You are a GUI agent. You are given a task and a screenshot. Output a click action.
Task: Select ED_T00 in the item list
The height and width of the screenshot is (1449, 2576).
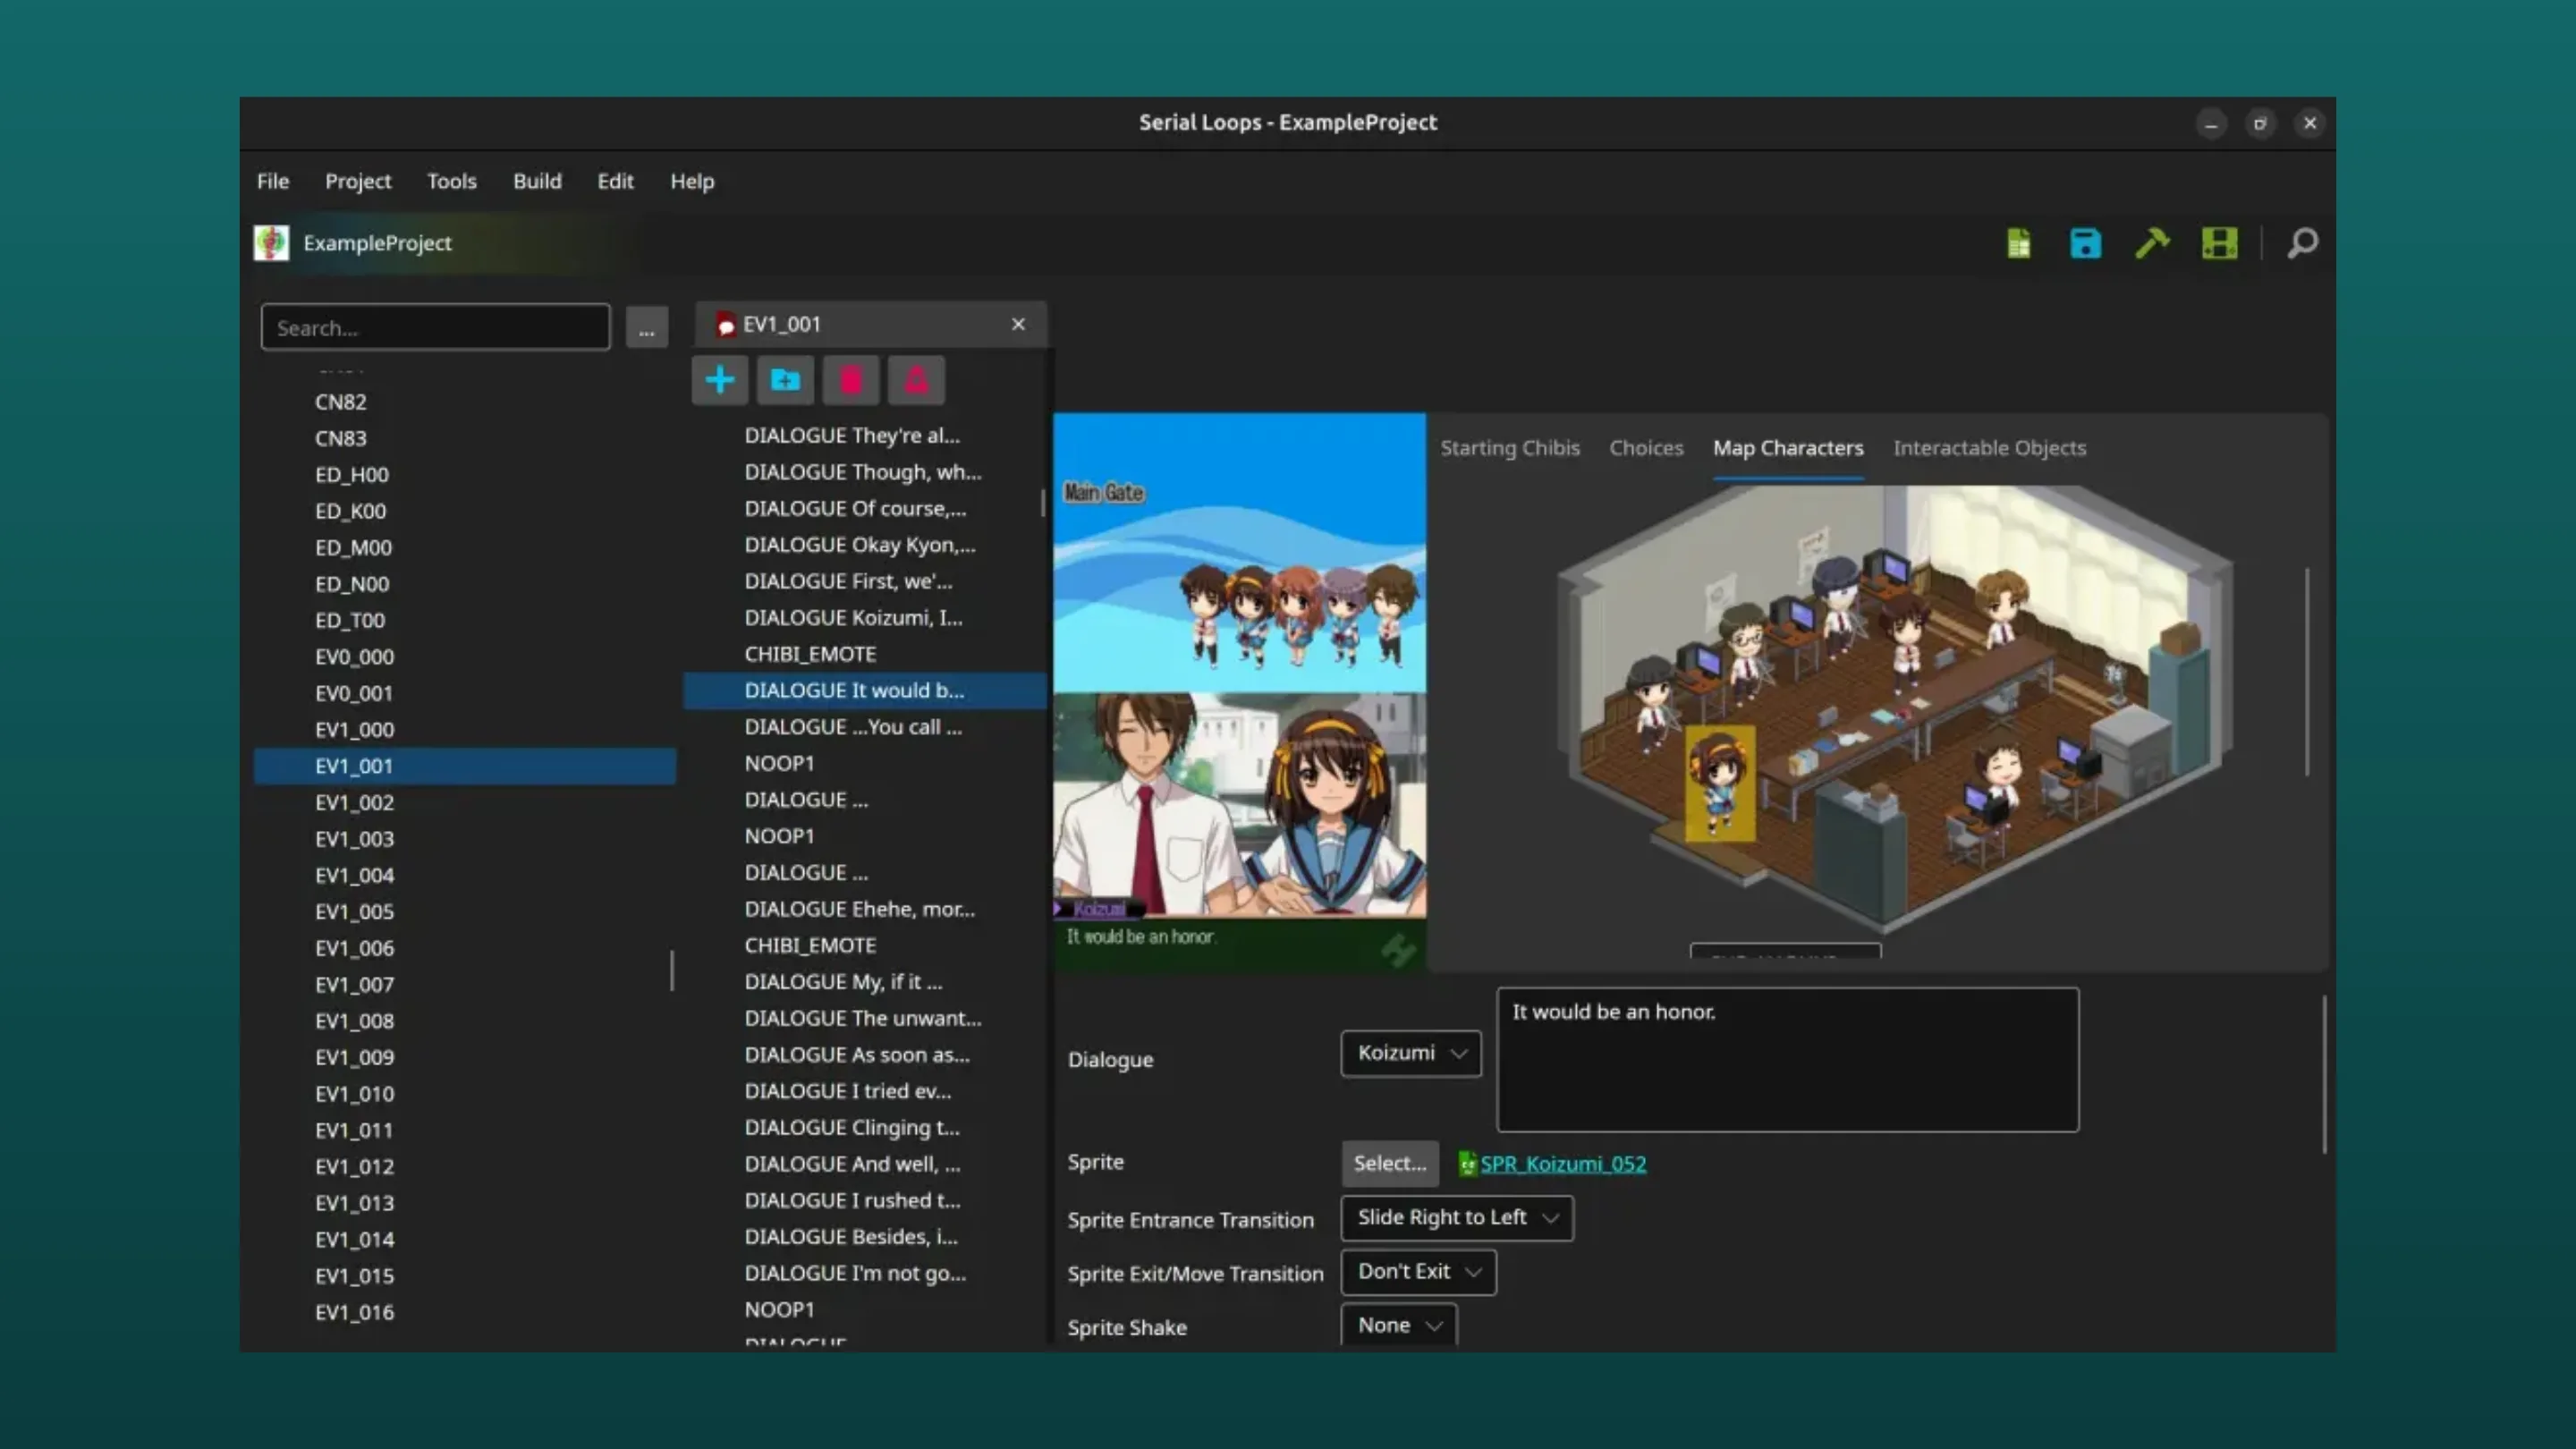coord(465,620)
